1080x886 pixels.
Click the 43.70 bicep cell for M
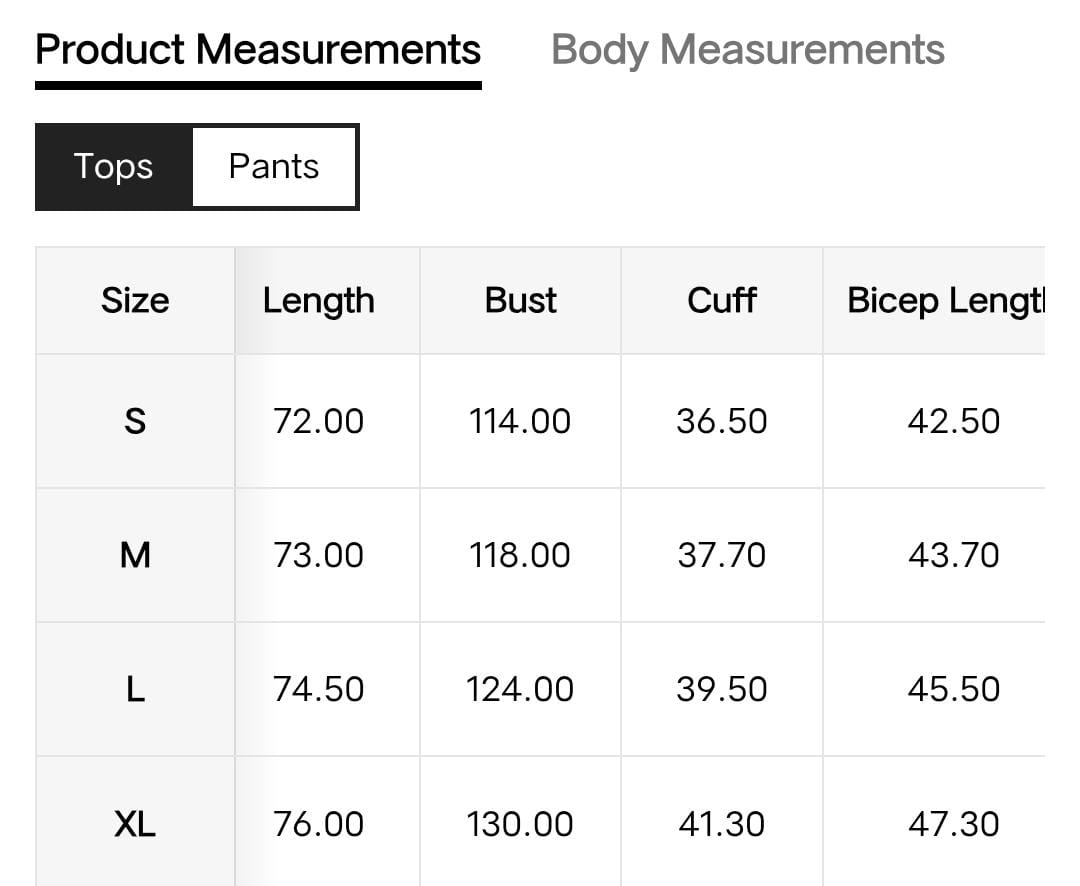[953, 555]
